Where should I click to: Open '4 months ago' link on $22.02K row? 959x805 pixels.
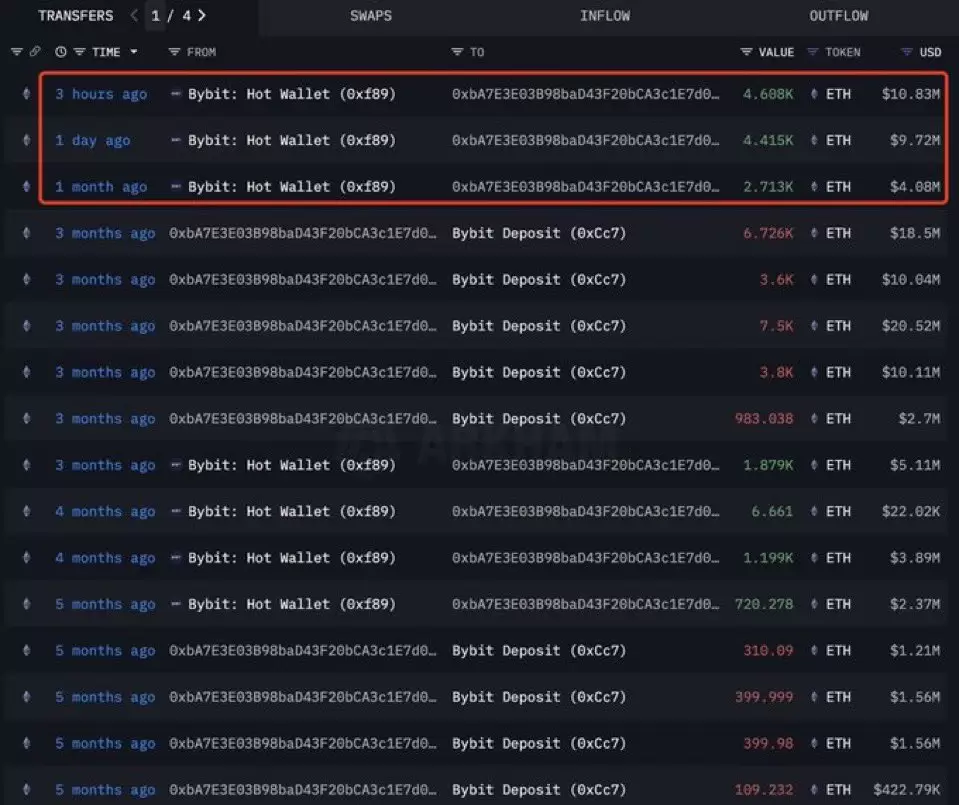click(x=105, y=512)
